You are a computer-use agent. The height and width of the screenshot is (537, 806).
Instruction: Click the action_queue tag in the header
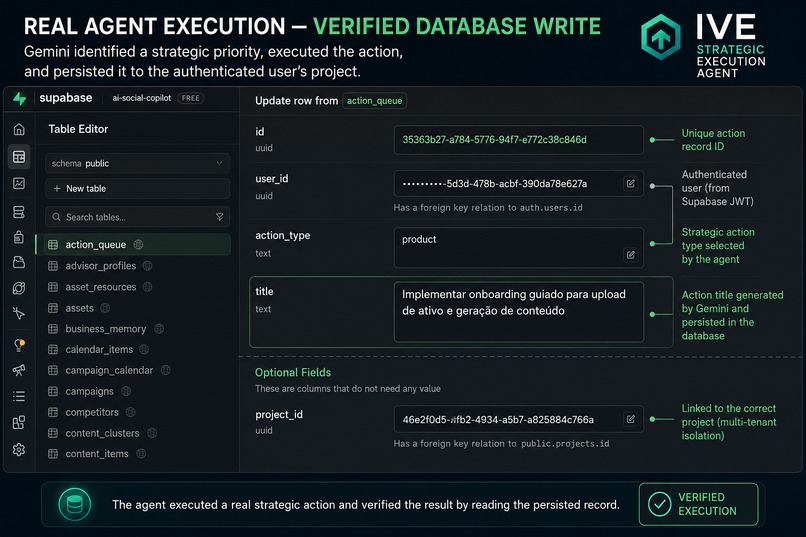click(x=374, y=101)
